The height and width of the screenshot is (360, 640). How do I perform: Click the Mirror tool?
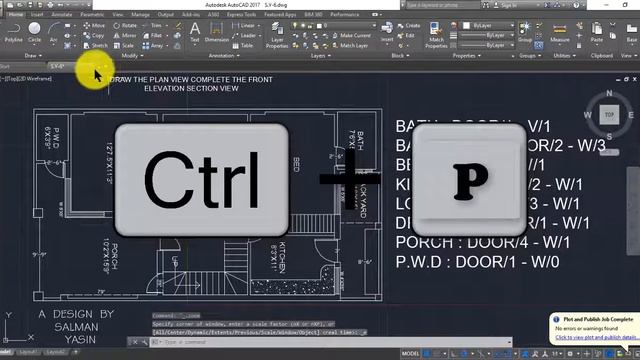[x=125, y=36]
